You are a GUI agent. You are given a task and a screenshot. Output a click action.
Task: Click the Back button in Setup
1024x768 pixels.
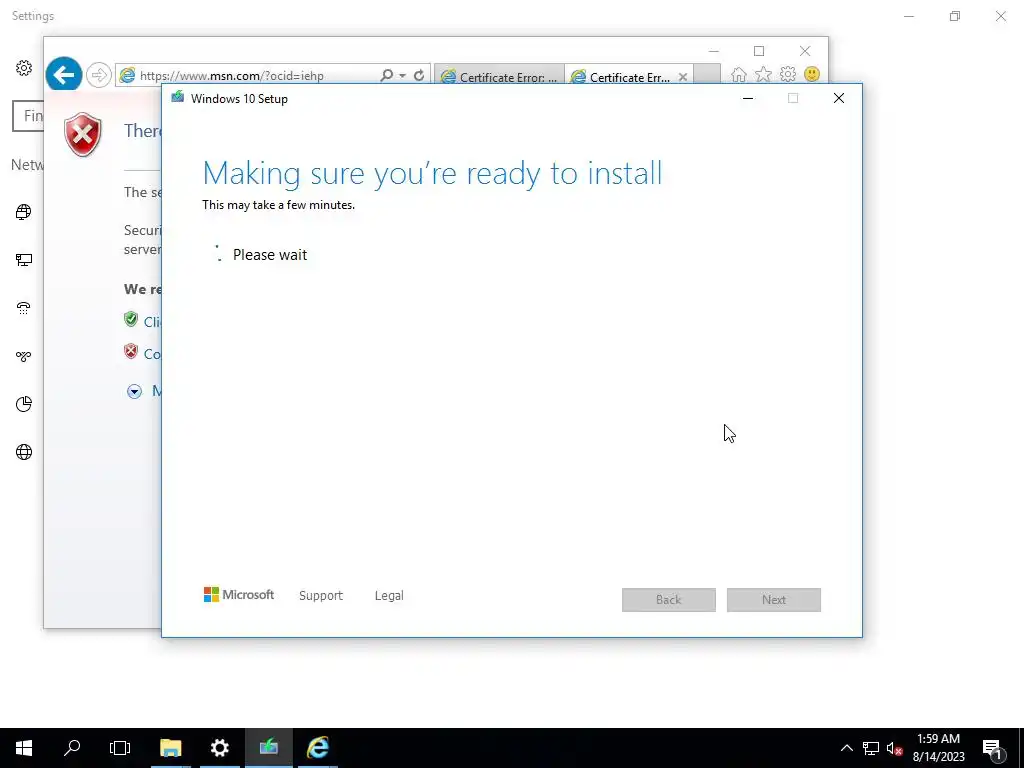(669, 600)
